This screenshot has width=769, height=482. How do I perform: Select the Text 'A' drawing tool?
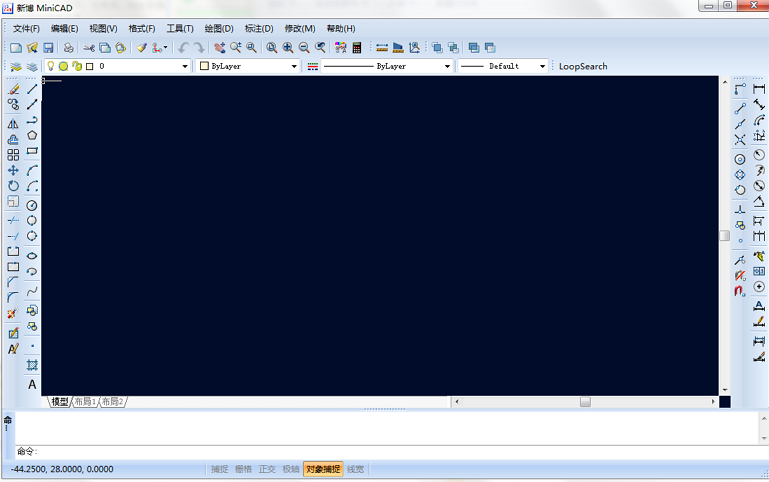tap(32, 384)
